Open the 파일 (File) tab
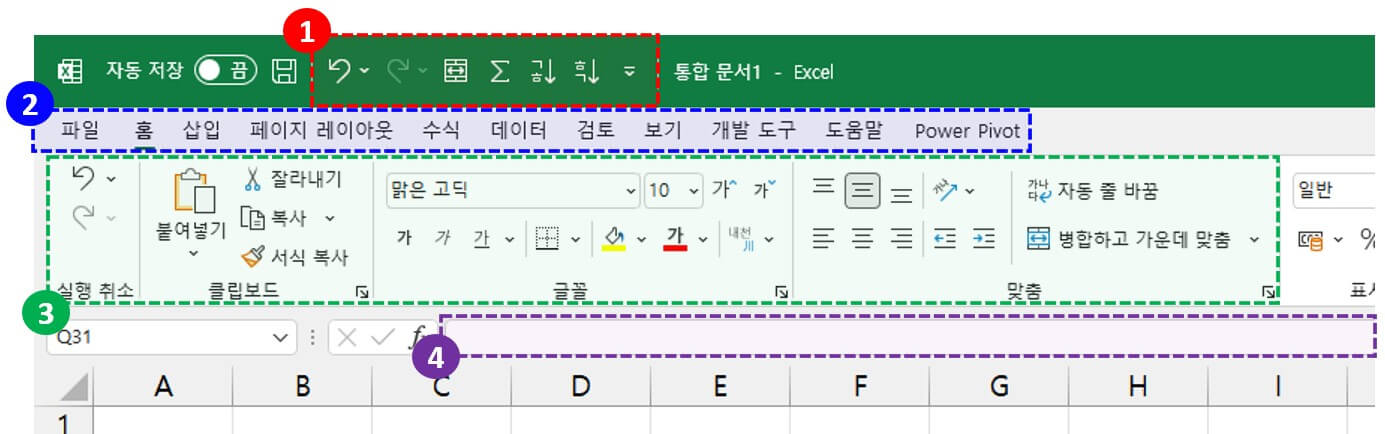 point(80,130)
